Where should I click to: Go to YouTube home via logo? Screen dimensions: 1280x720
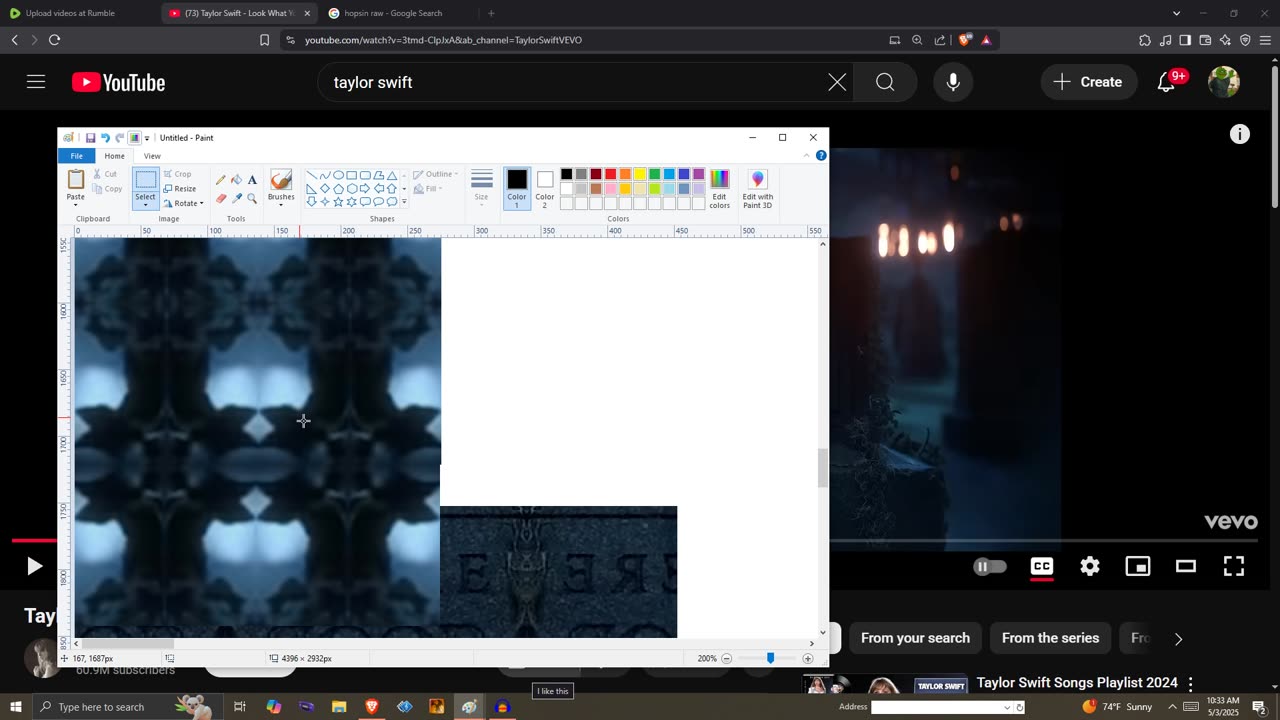118,82
